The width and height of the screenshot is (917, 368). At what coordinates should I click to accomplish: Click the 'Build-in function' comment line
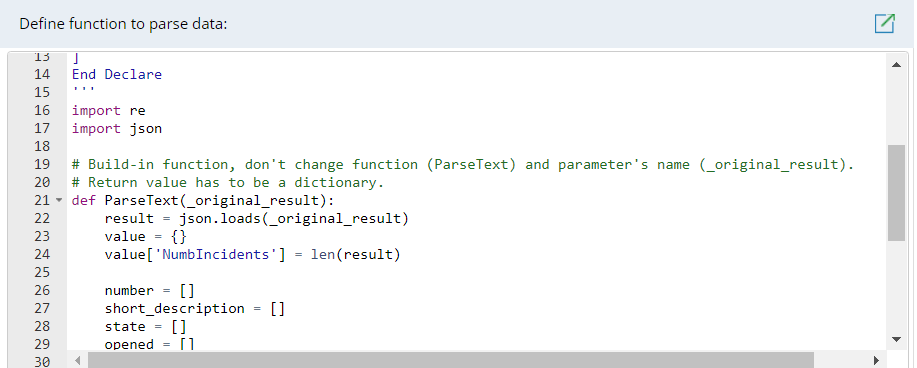point(463,164)
